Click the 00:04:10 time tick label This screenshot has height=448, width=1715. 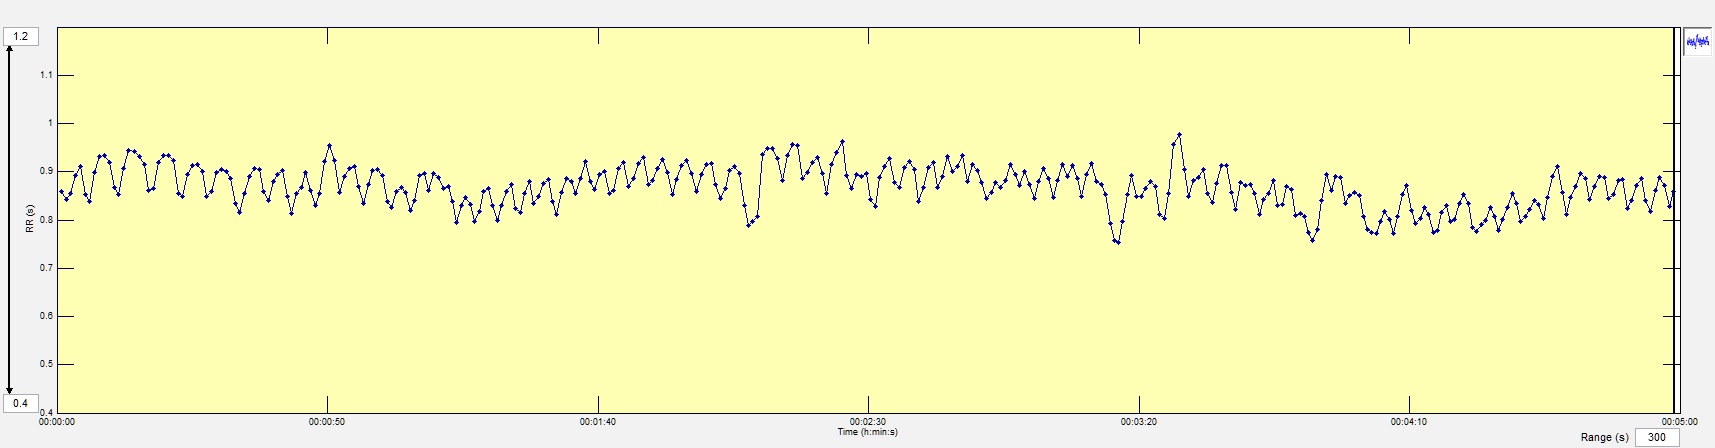click(1409, 422)
